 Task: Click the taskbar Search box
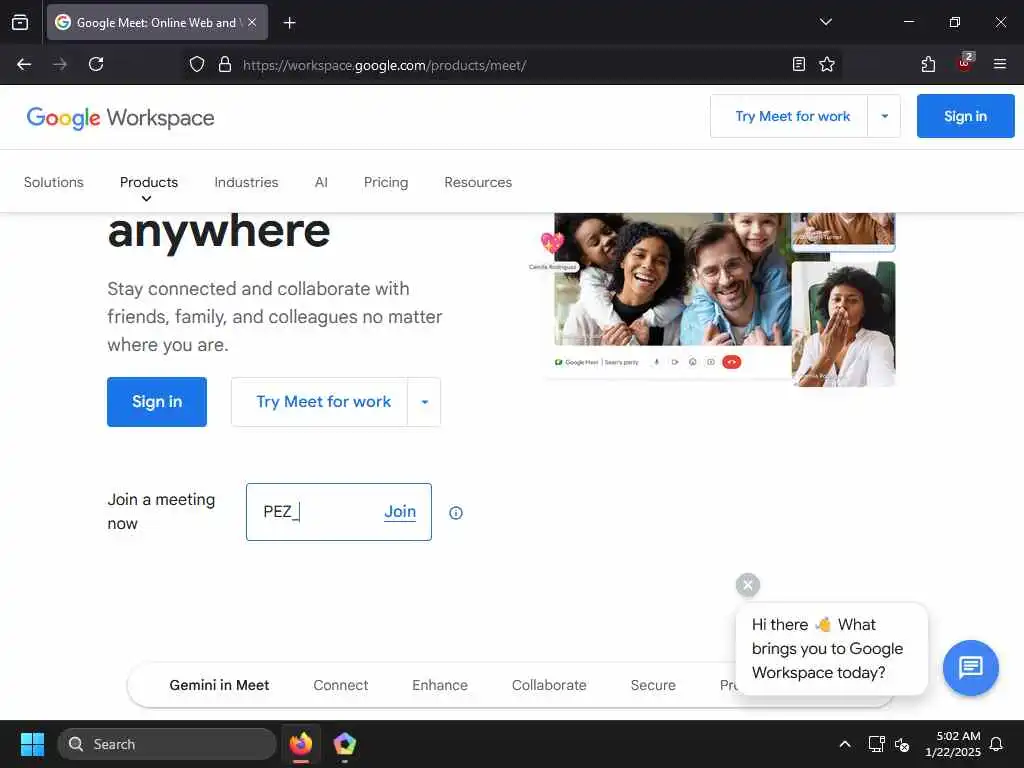[x=167, y=744]
